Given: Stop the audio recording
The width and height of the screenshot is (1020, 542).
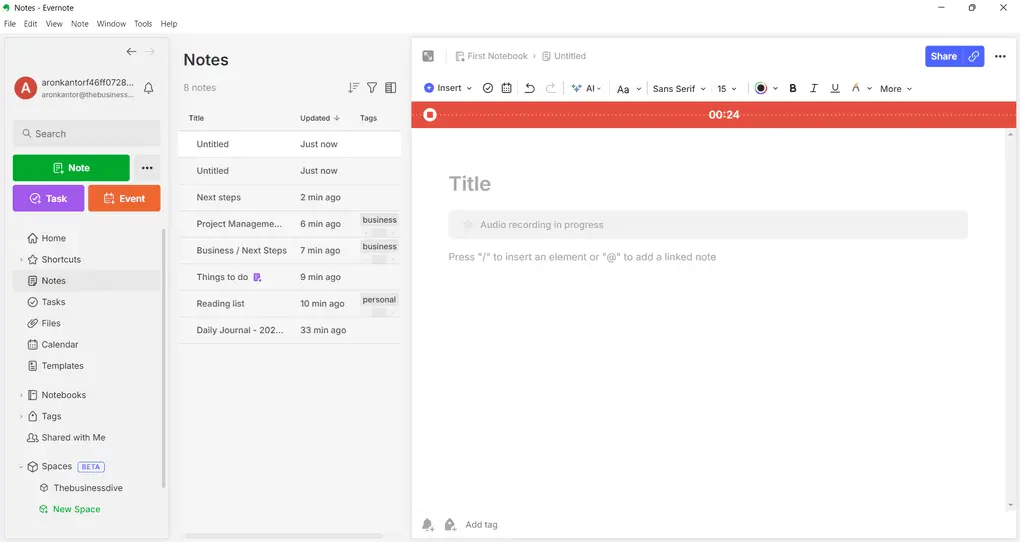Looking at the screenshot, I should point(429,115).
